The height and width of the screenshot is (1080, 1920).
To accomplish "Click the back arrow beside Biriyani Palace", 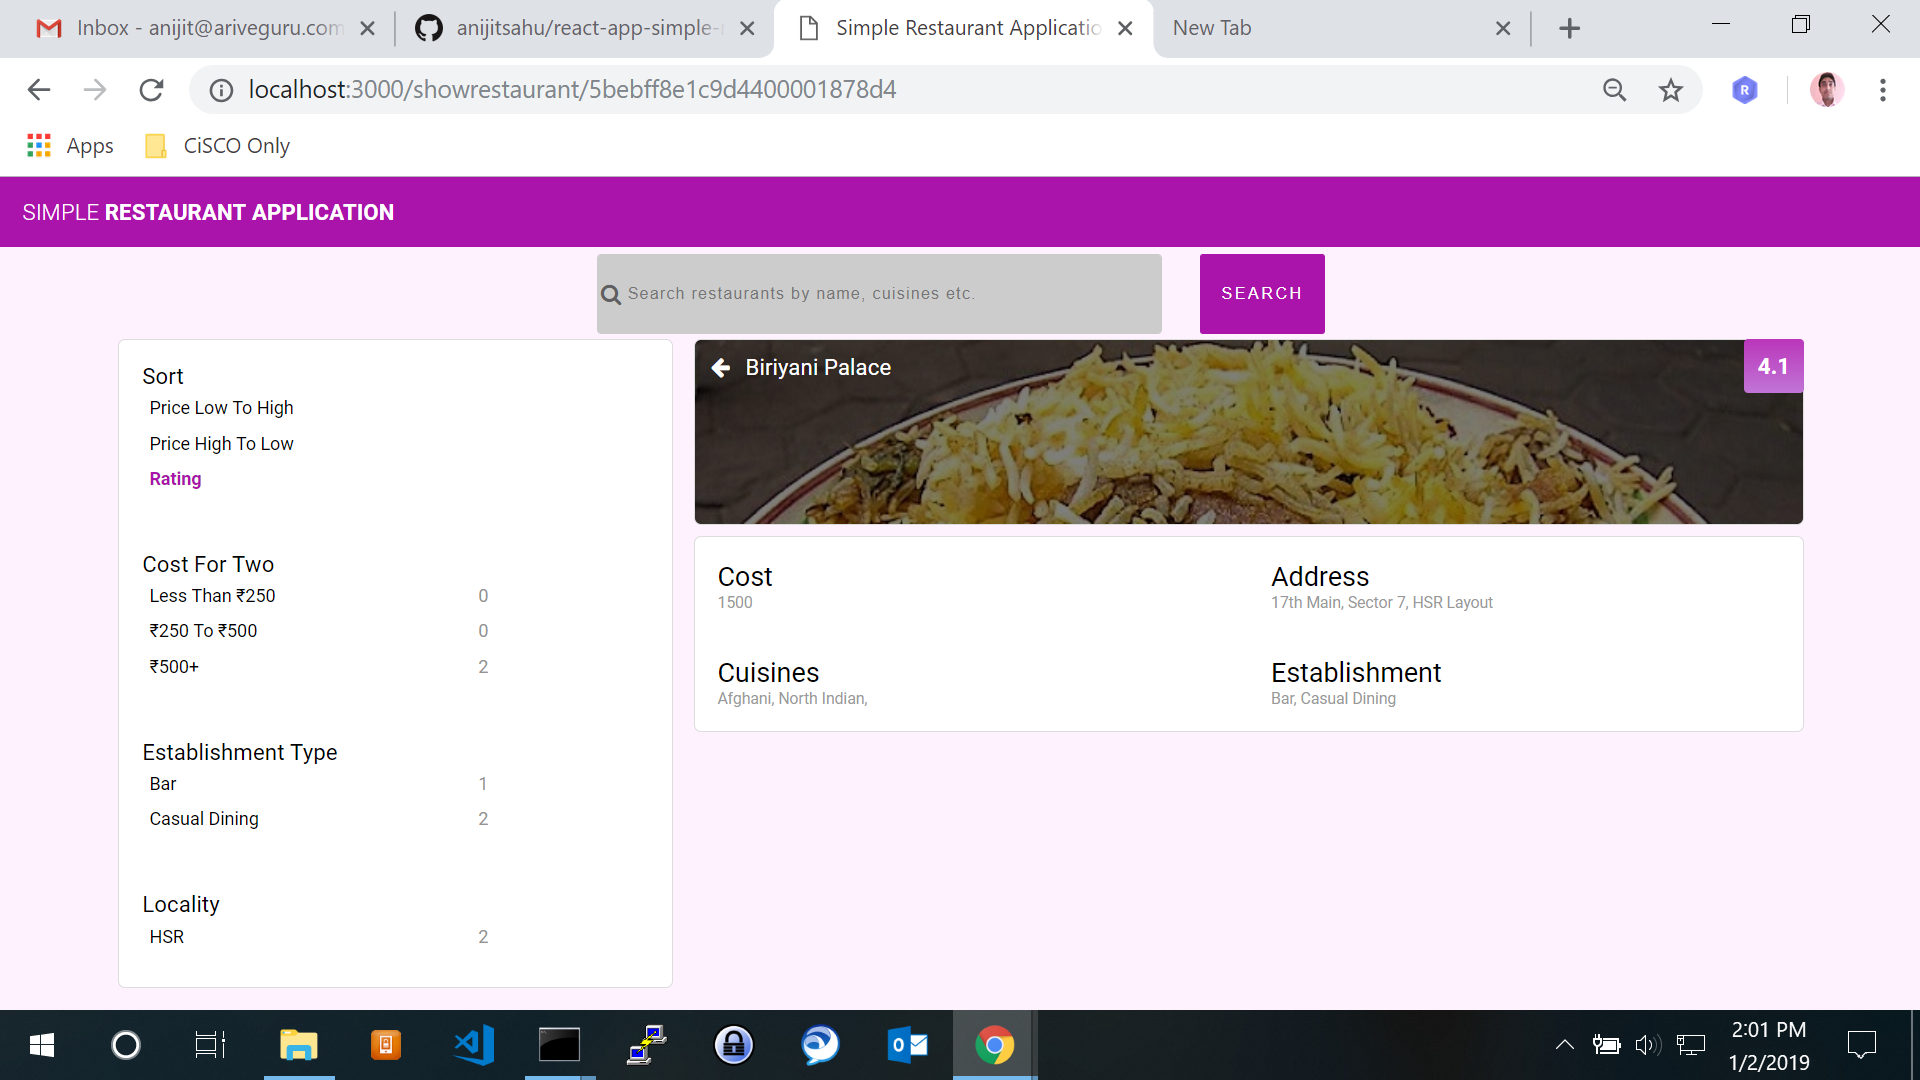I will (720, 368).
